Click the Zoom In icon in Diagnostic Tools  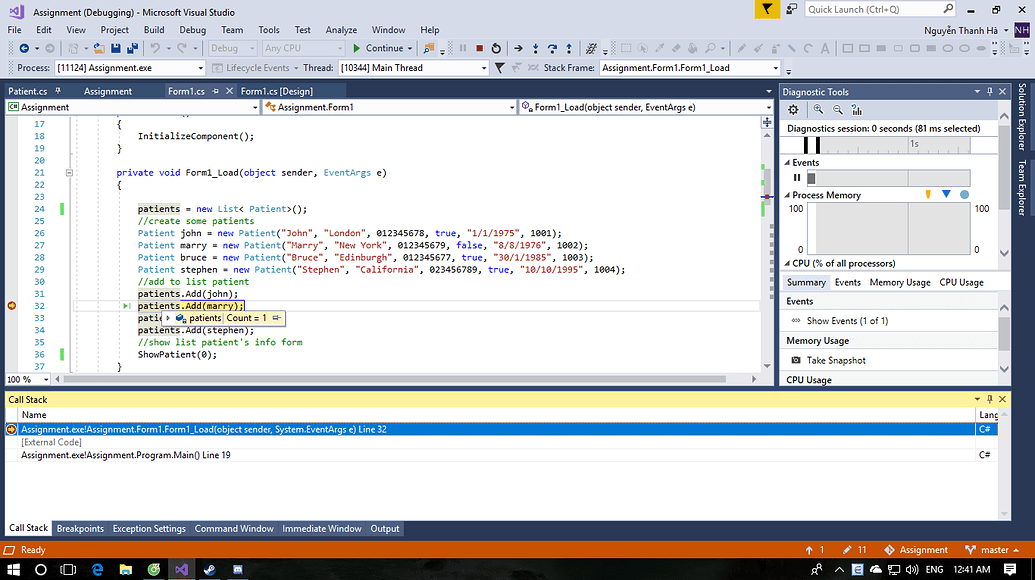818,110
